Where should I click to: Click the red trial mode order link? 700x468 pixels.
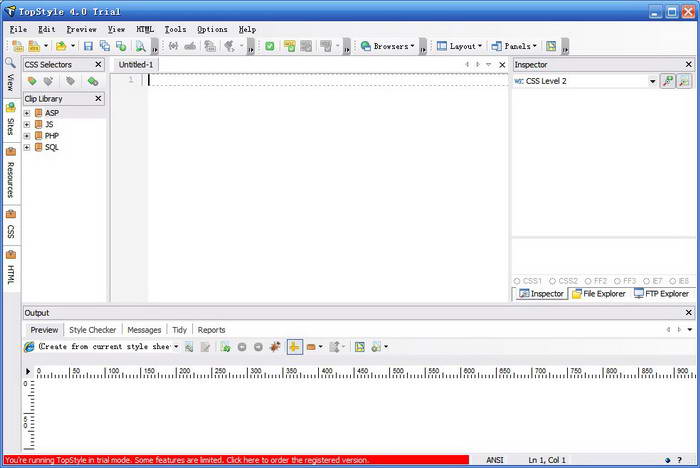coord(236,460)
